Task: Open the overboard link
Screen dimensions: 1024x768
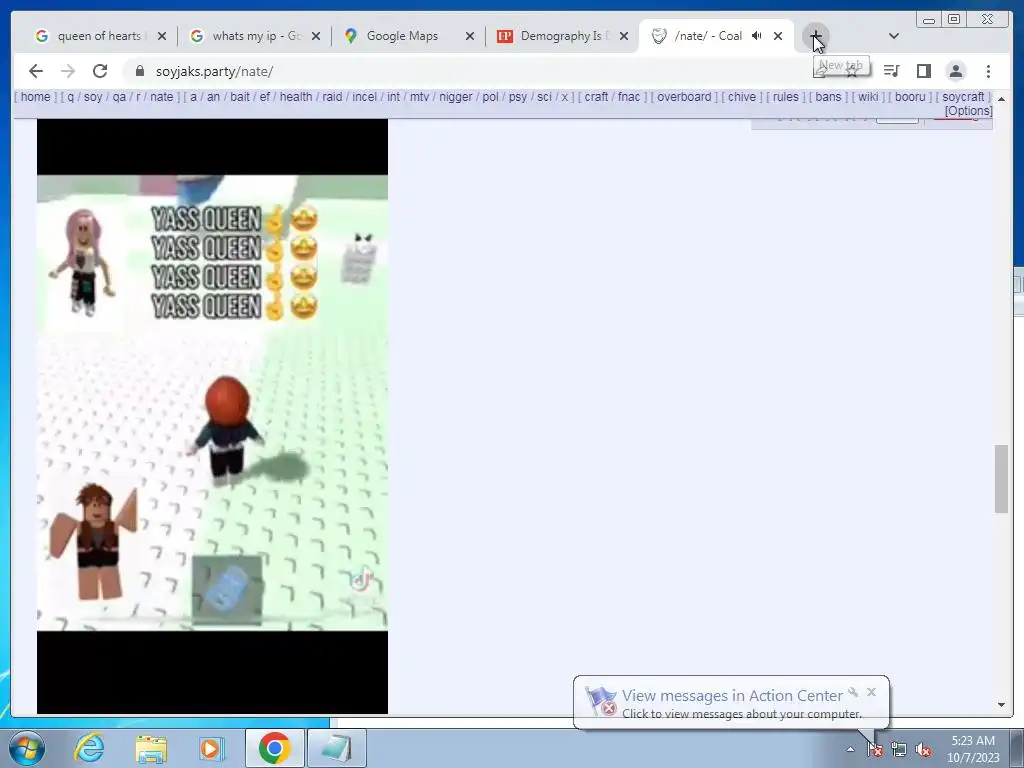Action: coord(684,97)
